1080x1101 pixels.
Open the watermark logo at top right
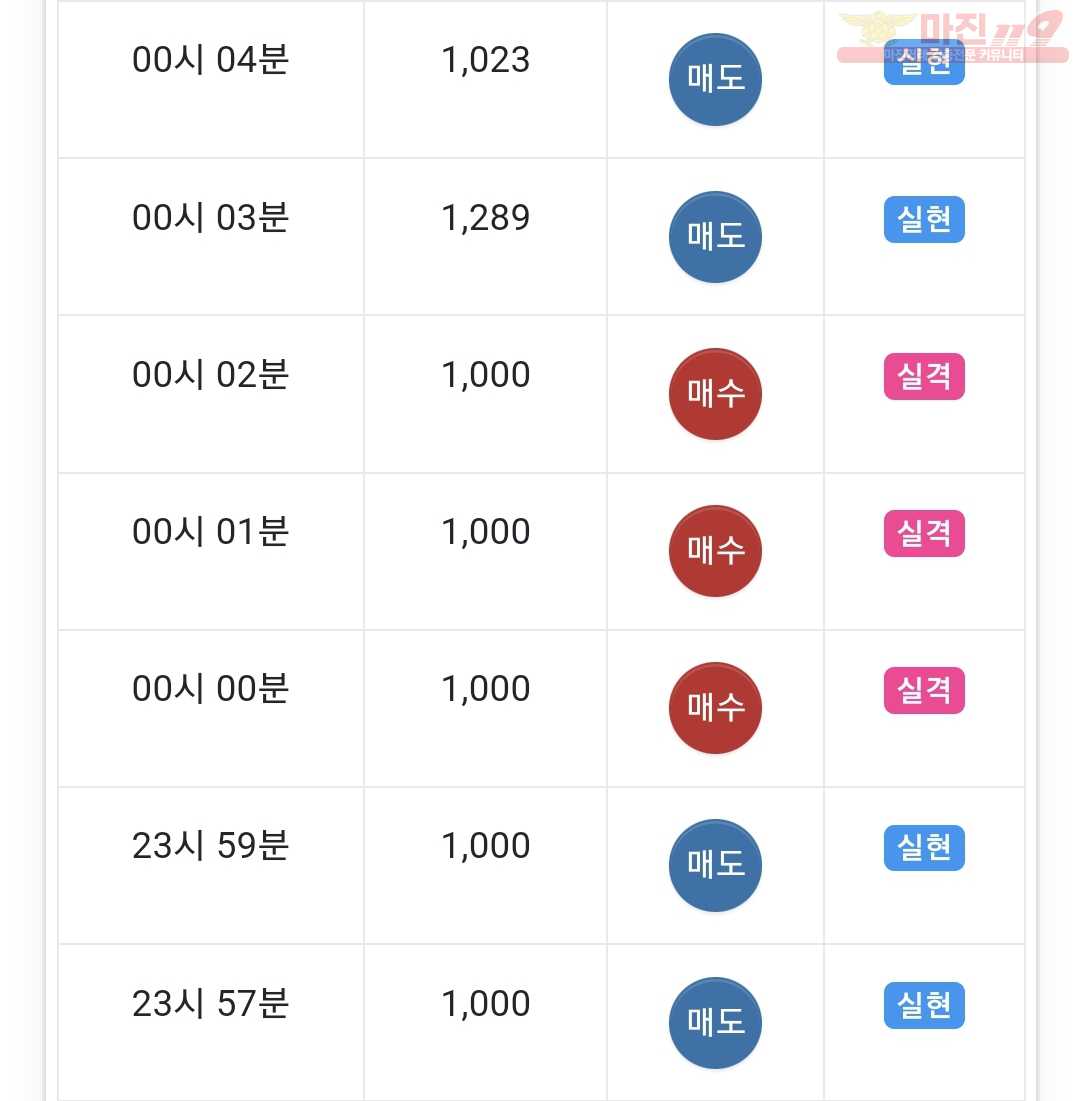point(953,37)
